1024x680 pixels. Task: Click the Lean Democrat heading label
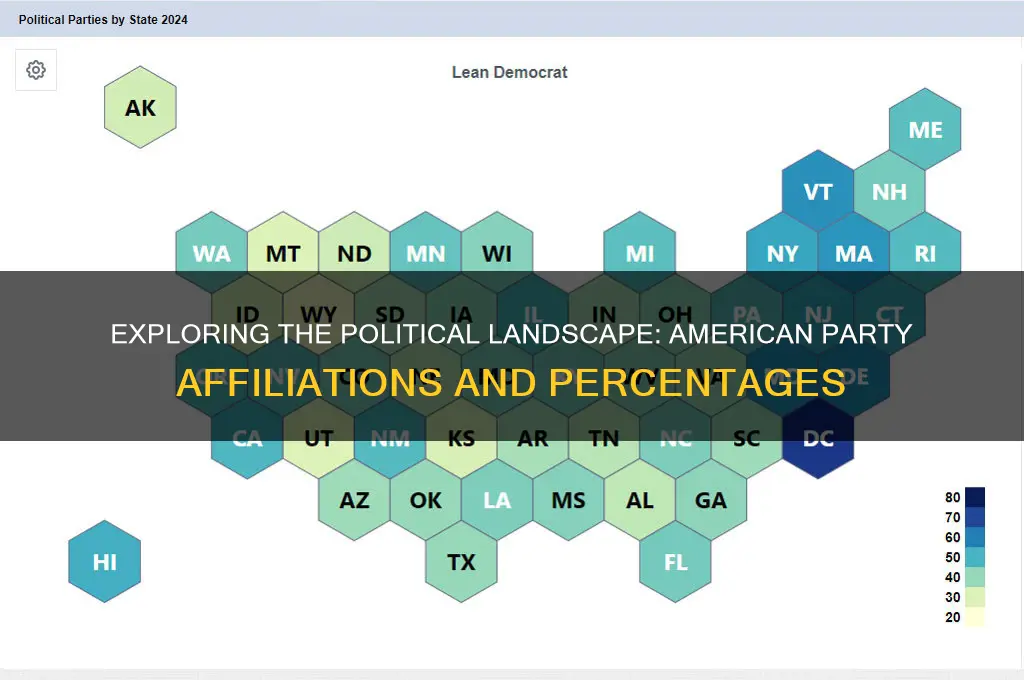[509, 71]
